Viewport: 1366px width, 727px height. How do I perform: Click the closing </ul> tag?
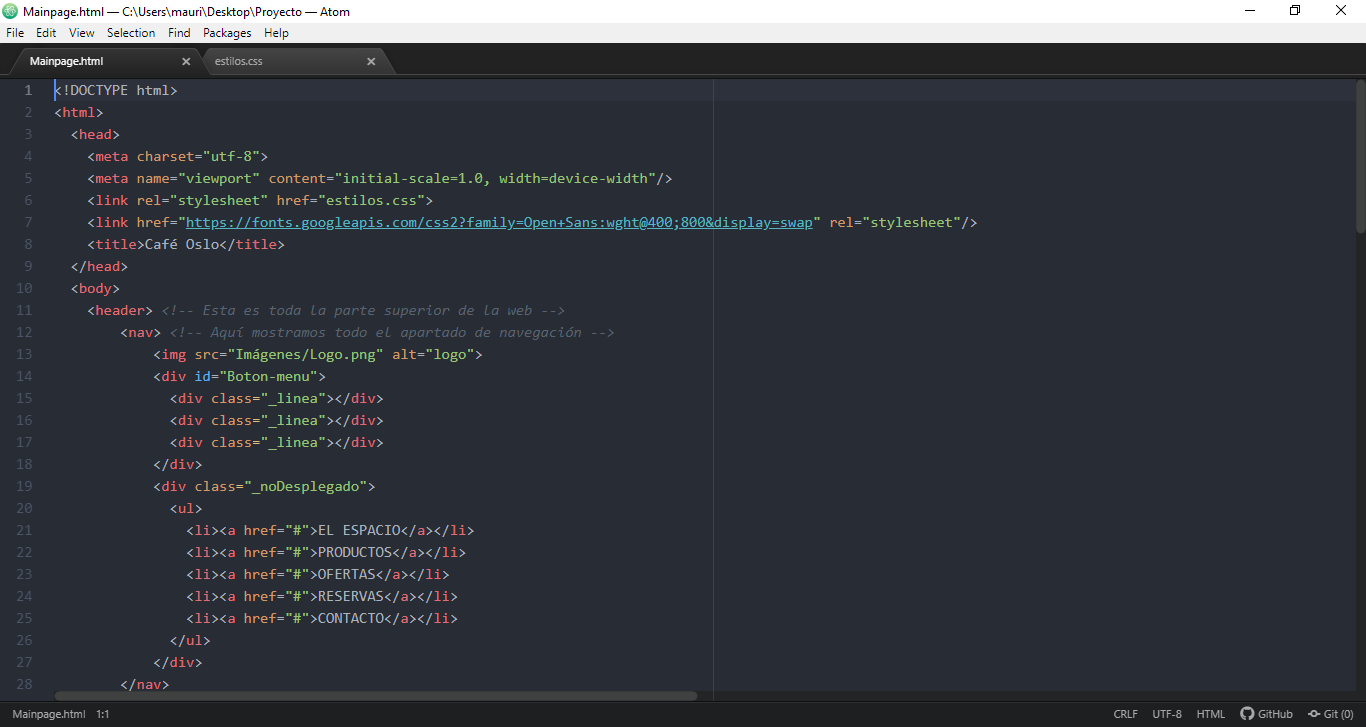[190, 640]
